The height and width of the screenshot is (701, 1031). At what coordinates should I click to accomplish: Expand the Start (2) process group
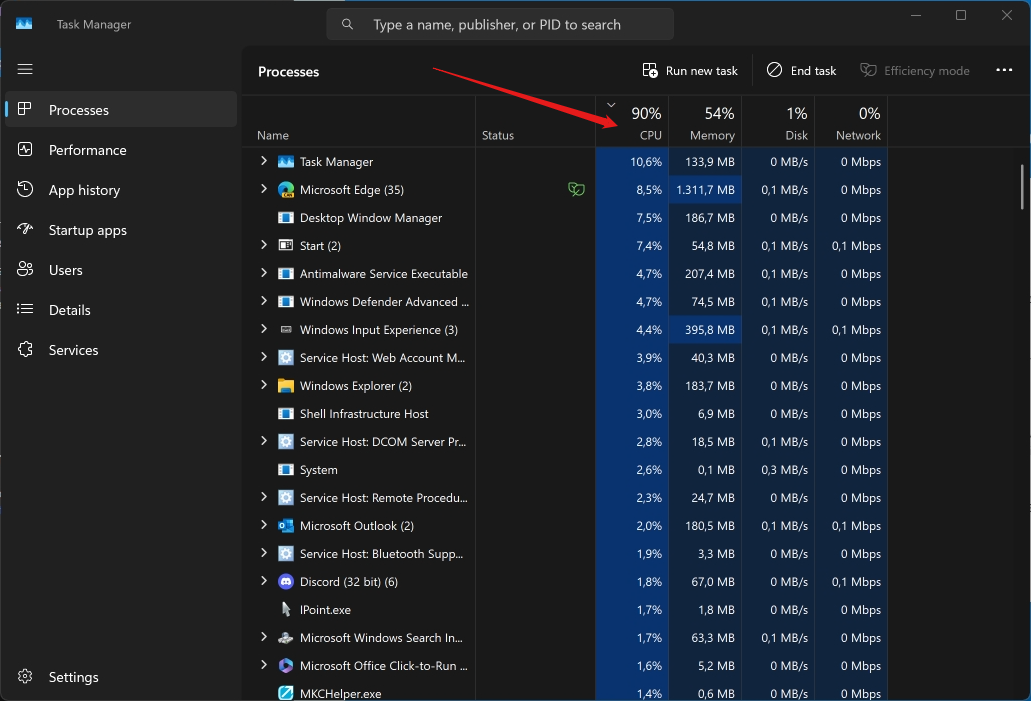click(x=264, y=245)
